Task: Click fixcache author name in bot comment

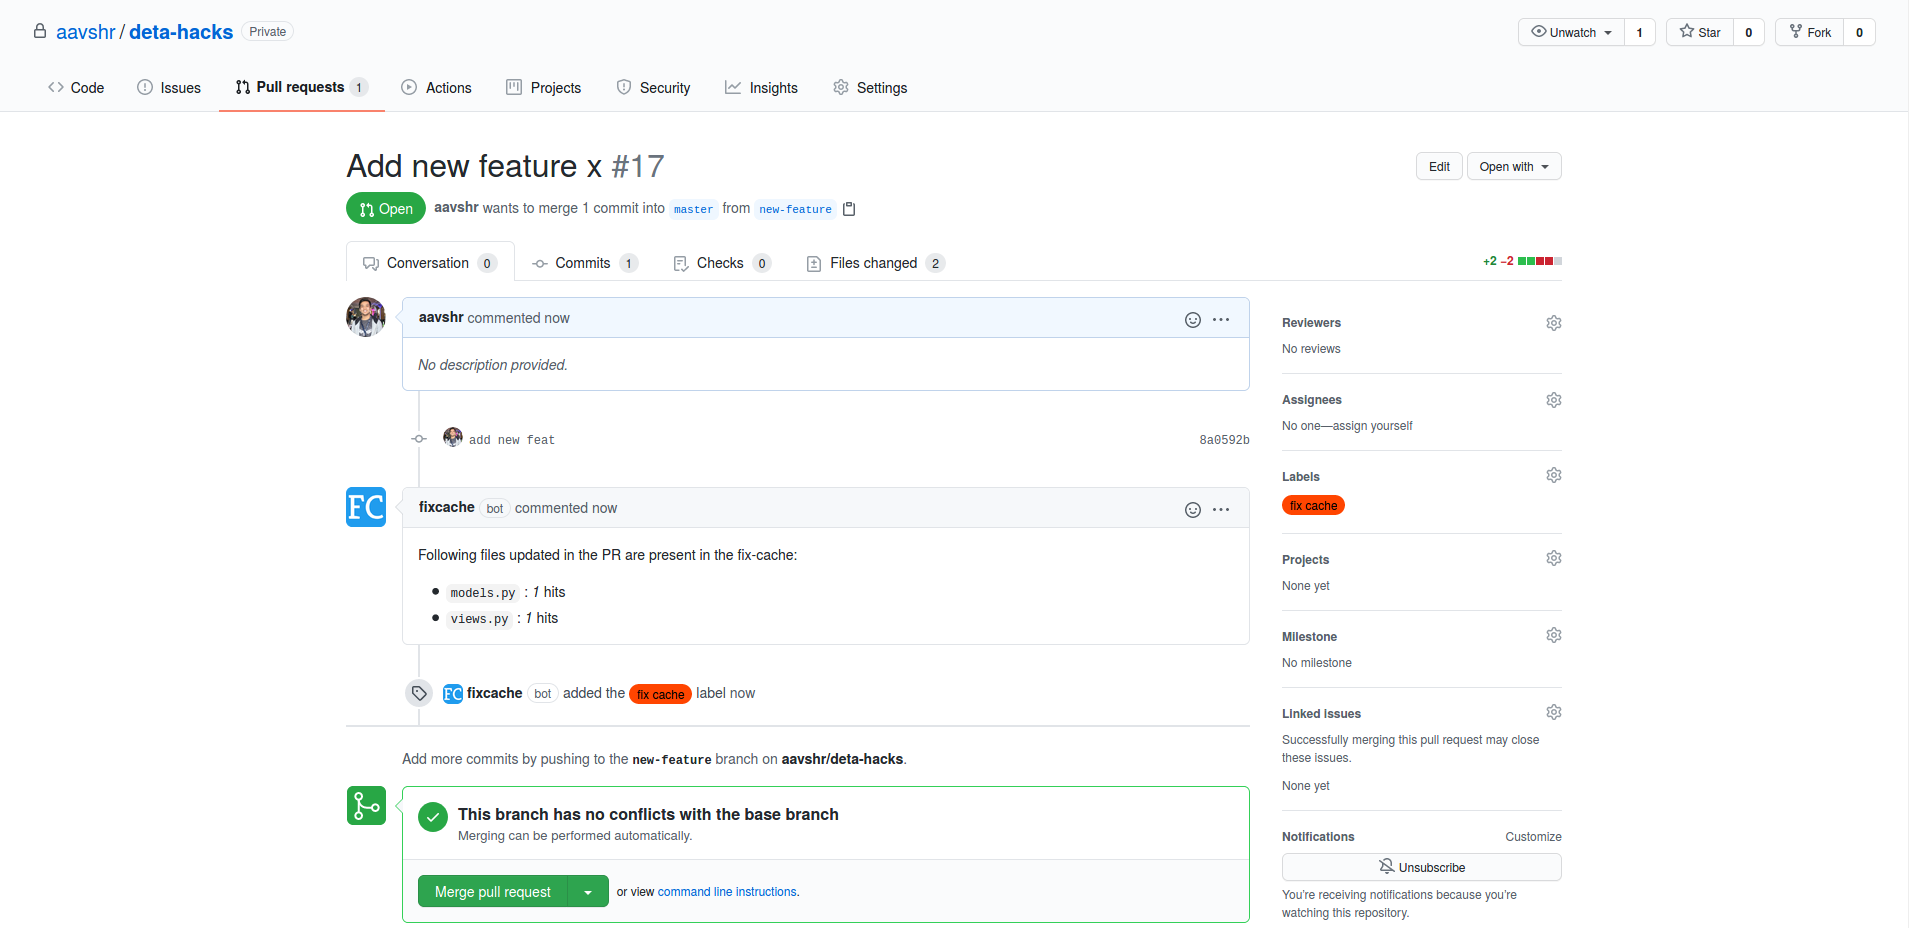Action: 446,507
